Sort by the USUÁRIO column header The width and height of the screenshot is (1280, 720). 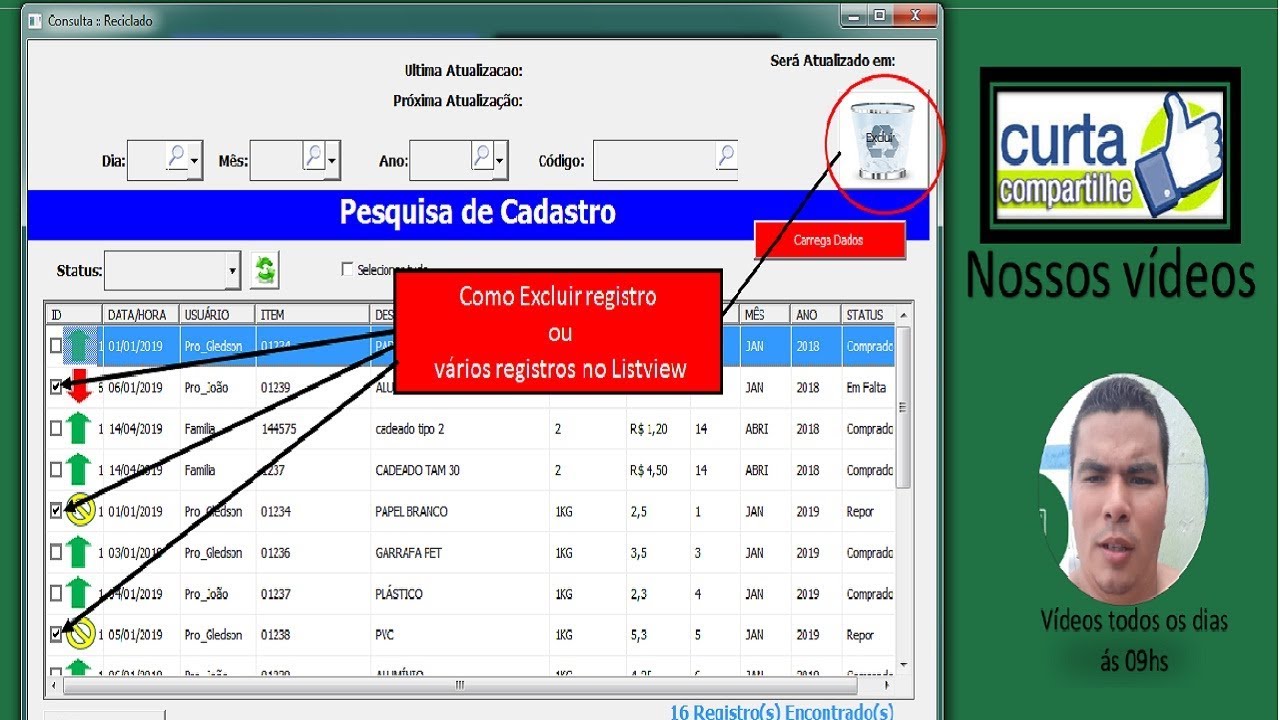point(218,314)
